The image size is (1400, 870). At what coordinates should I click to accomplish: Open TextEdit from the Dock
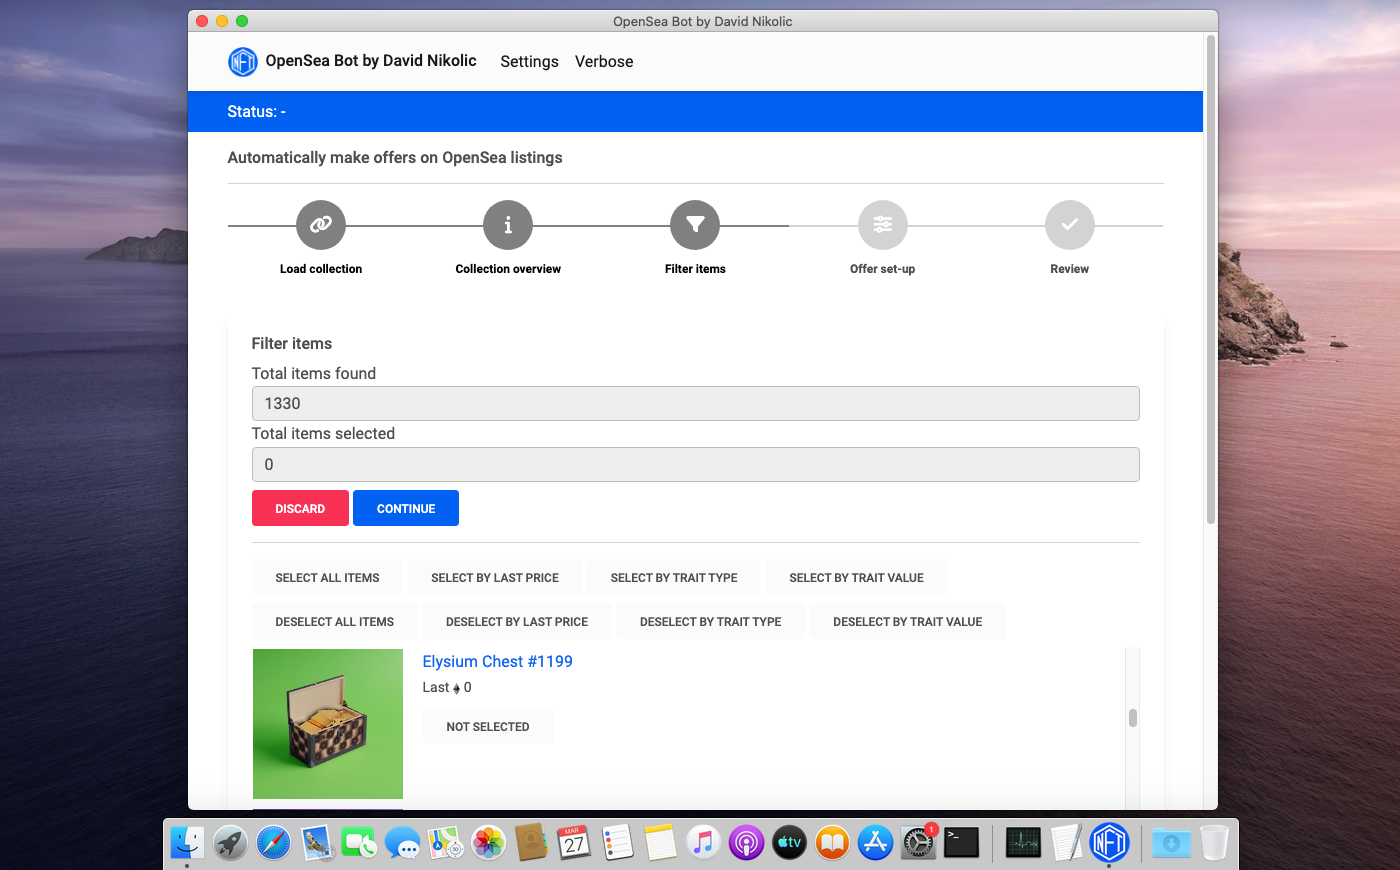click(x=1066, y=843)
